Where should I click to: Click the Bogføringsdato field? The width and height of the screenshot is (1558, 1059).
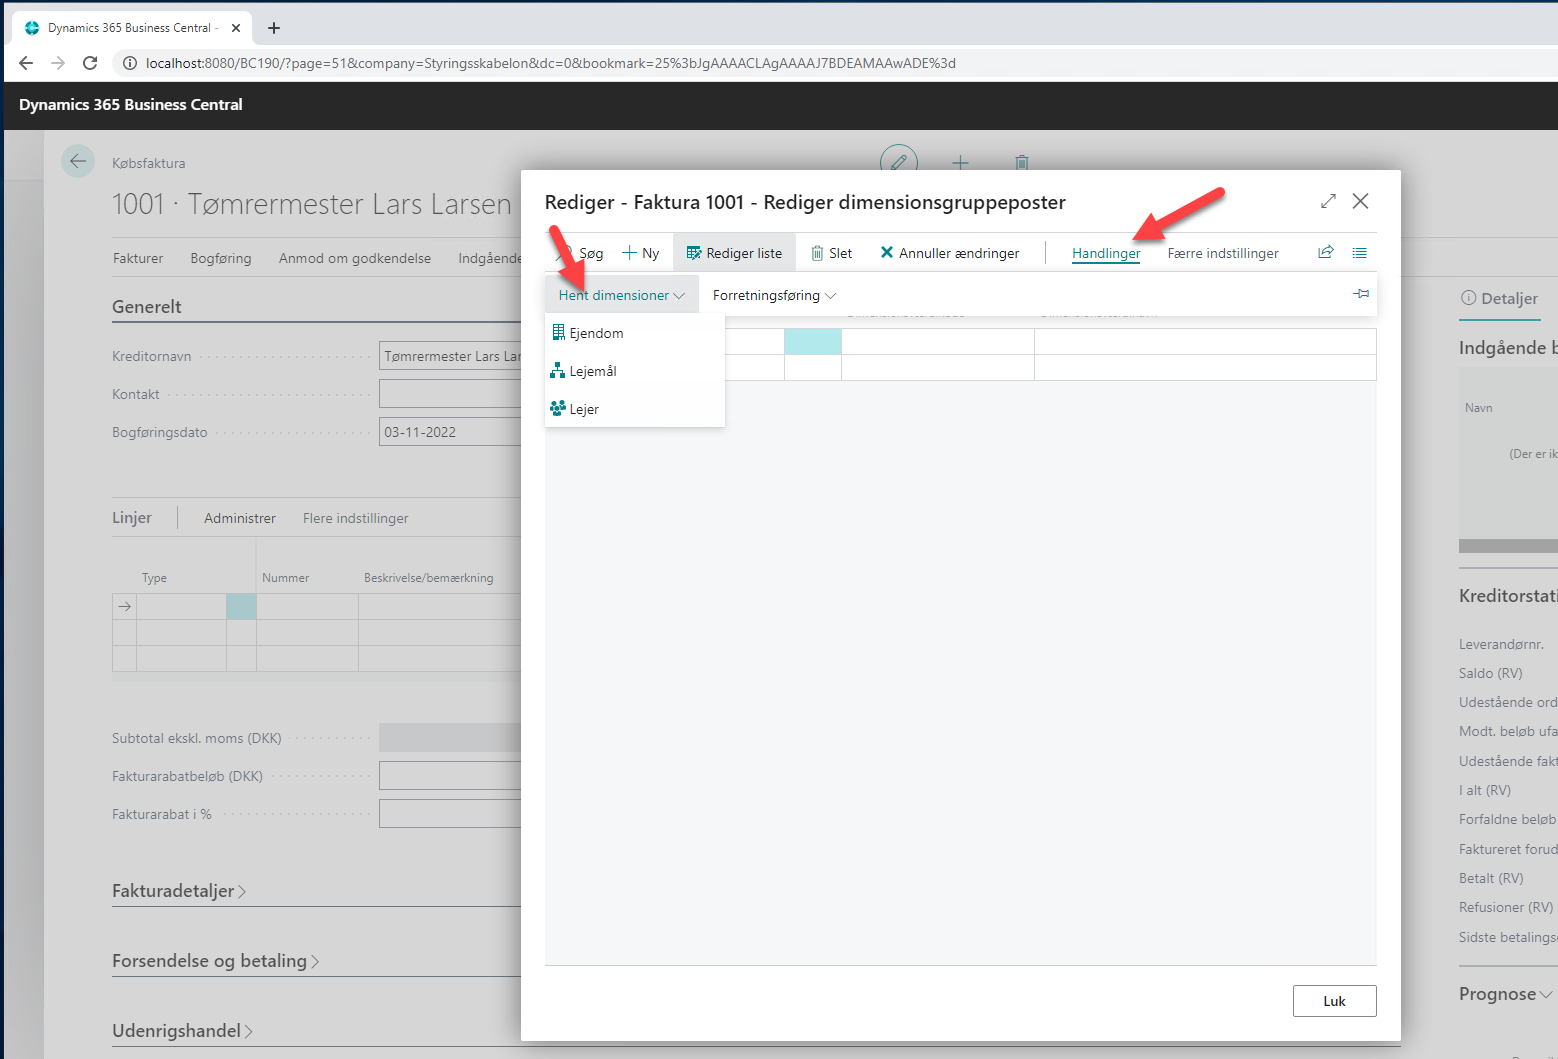[x=450, y=432]
